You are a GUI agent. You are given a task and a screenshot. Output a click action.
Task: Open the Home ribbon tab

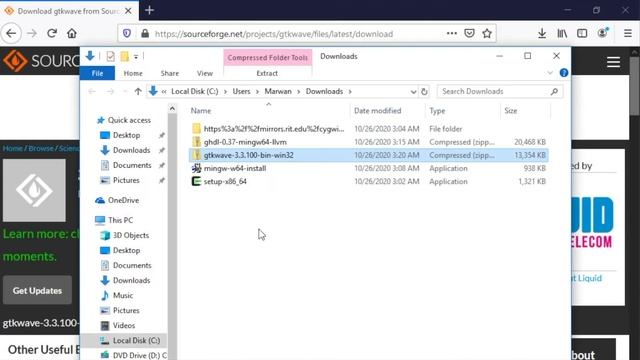point(133,73)
